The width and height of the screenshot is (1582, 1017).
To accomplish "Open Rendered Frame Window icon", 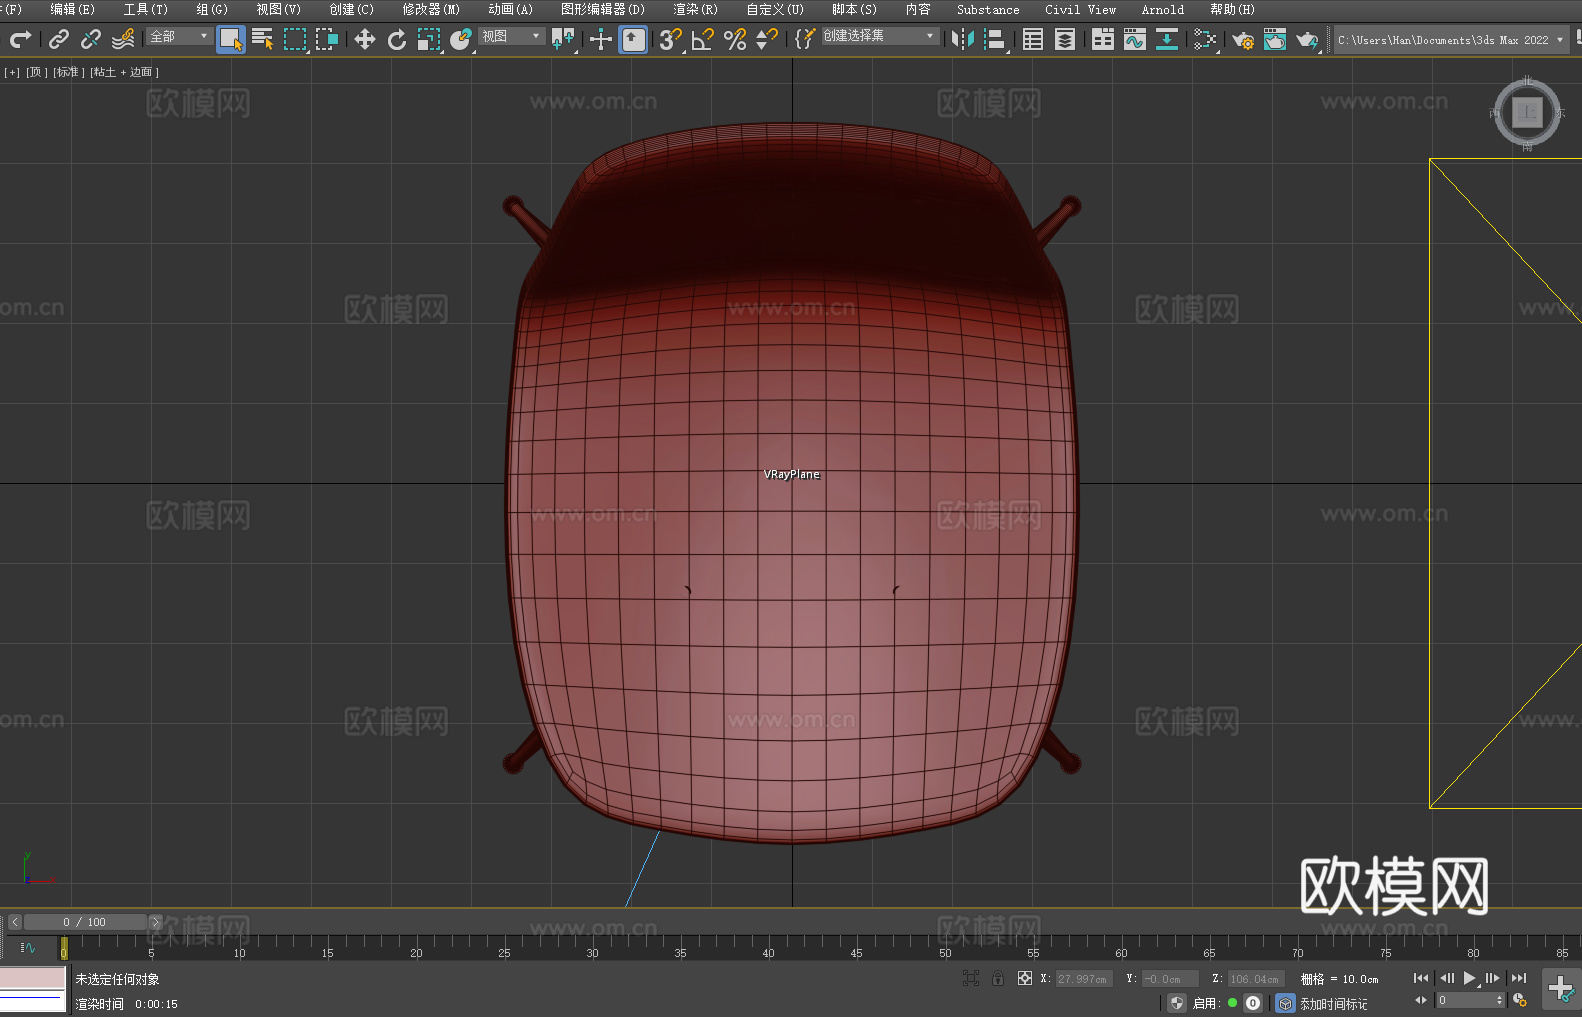I will 1275,39.
